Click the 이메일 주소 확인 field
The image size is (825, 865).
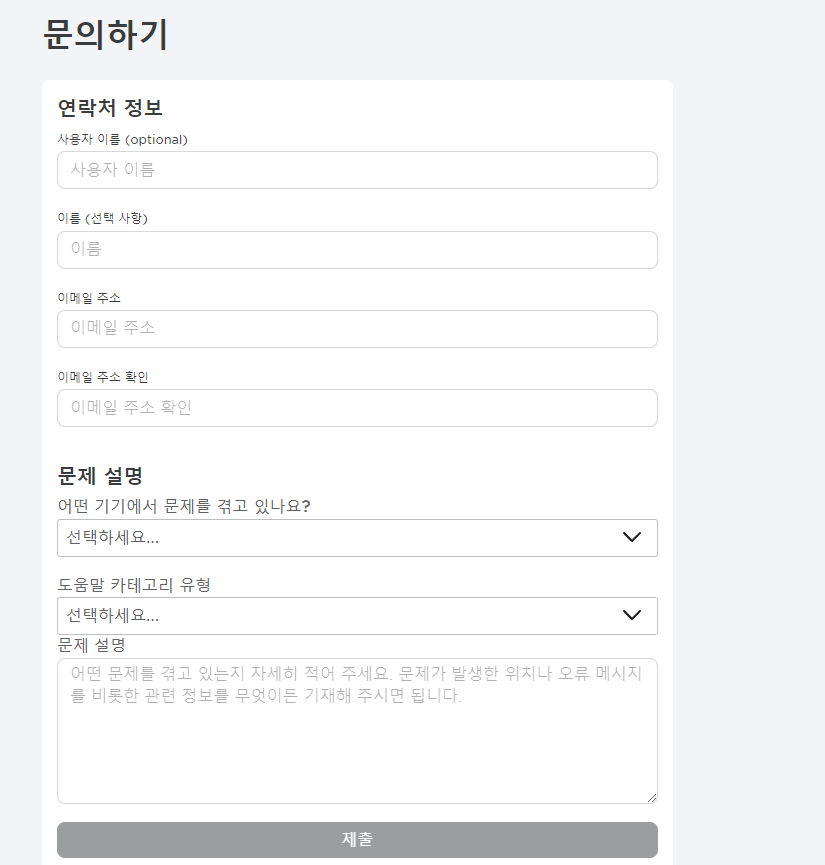357,408
